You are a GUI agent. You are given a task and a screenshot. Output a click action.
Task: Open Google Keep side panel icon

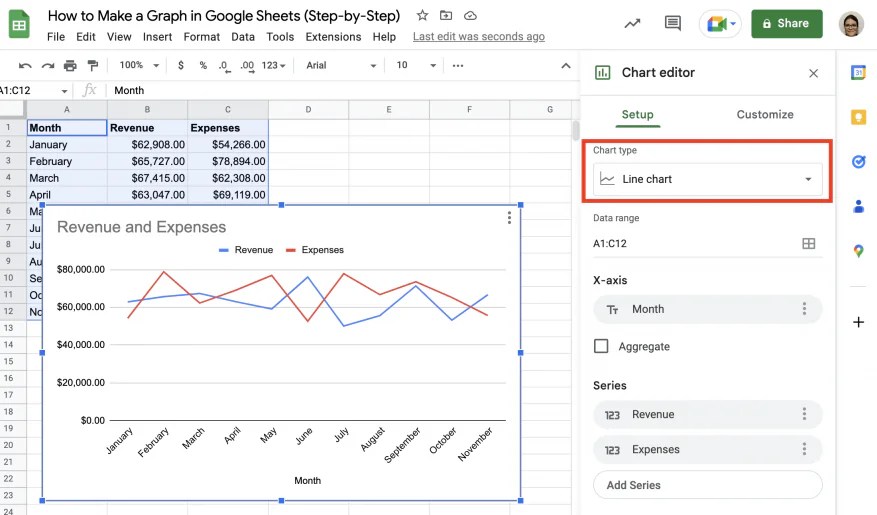click(x=859, y=117)
